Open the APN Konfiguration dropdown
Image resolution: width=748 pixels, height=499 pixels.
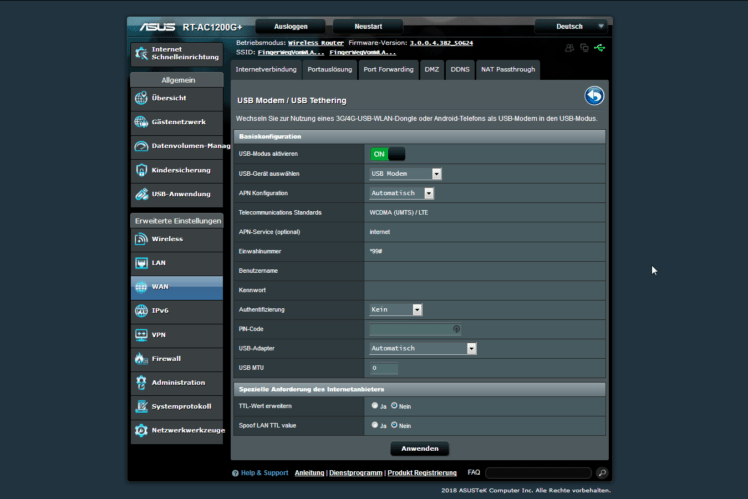[402, 193]
